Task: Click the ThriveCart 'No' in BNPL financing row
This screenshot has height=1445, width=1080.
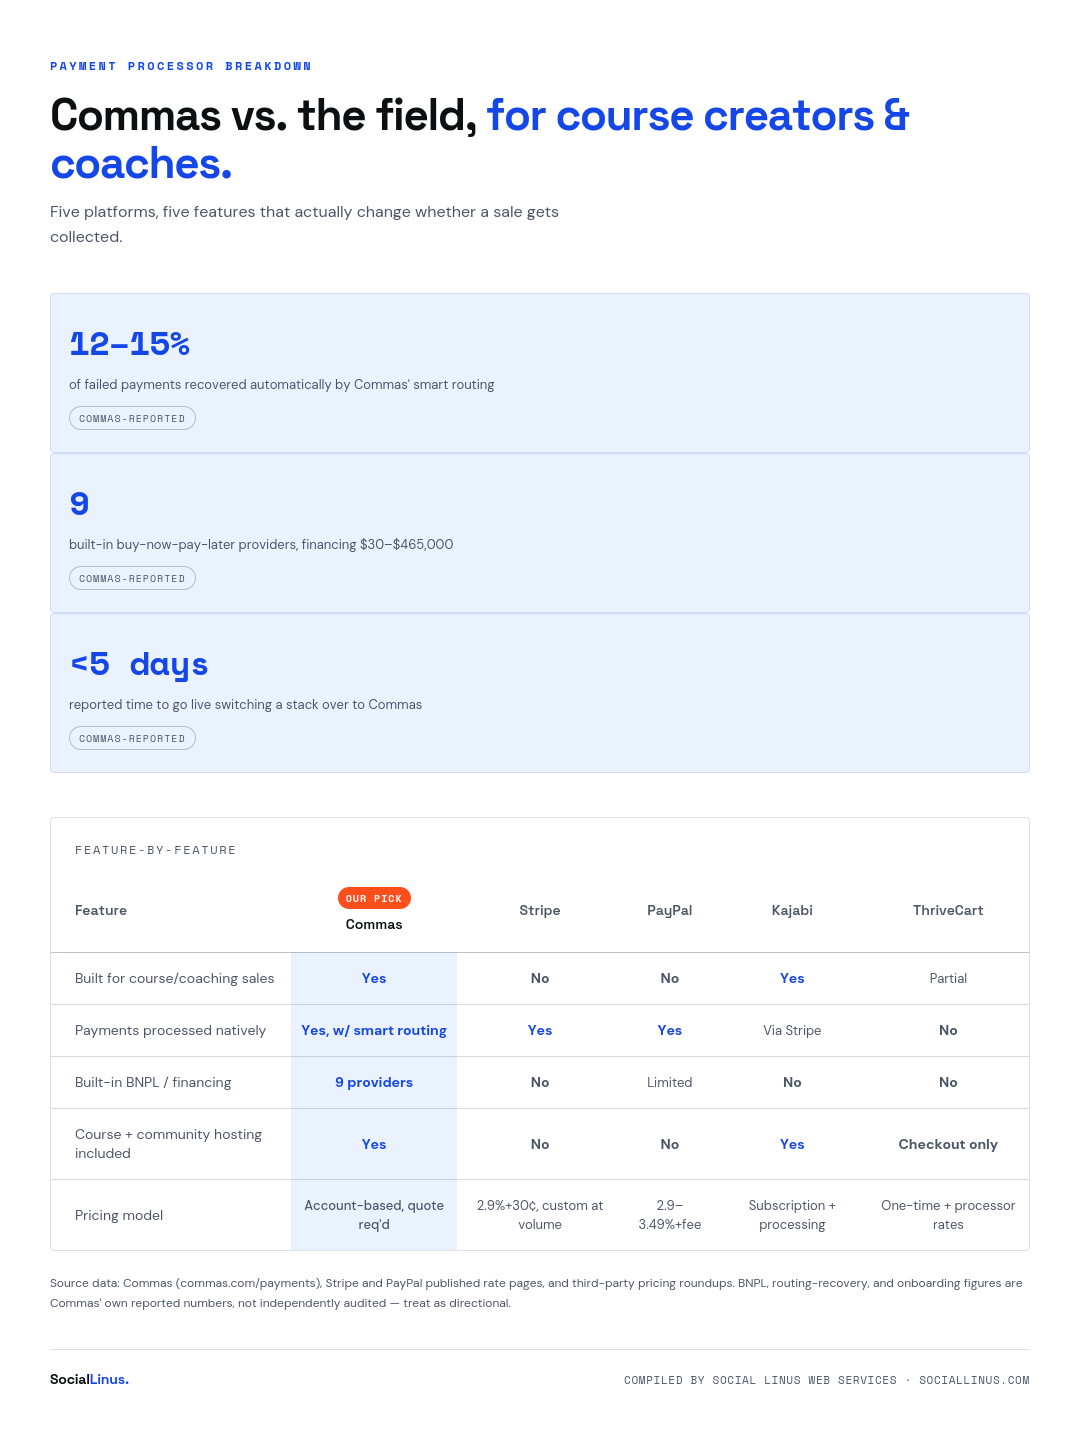Action: point(948,1082)
